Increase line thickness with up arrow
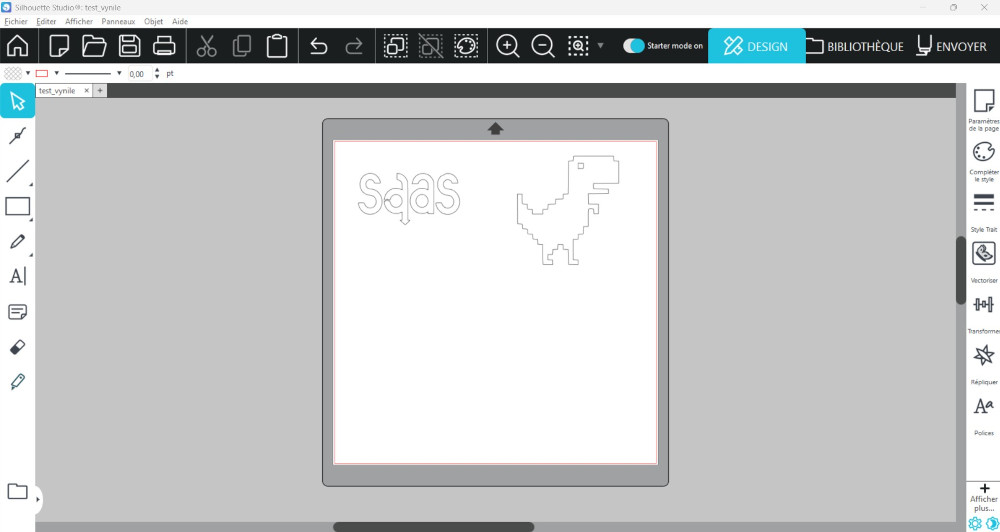The width and height of the screenshot is (1000, 532). 158,70
